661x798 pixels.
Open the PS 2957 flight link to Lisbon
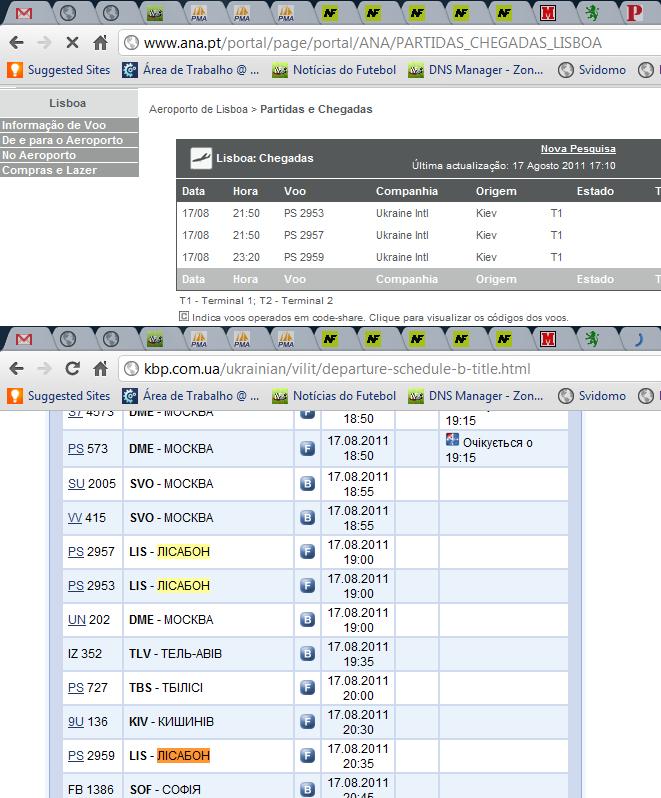click(76, 552)
